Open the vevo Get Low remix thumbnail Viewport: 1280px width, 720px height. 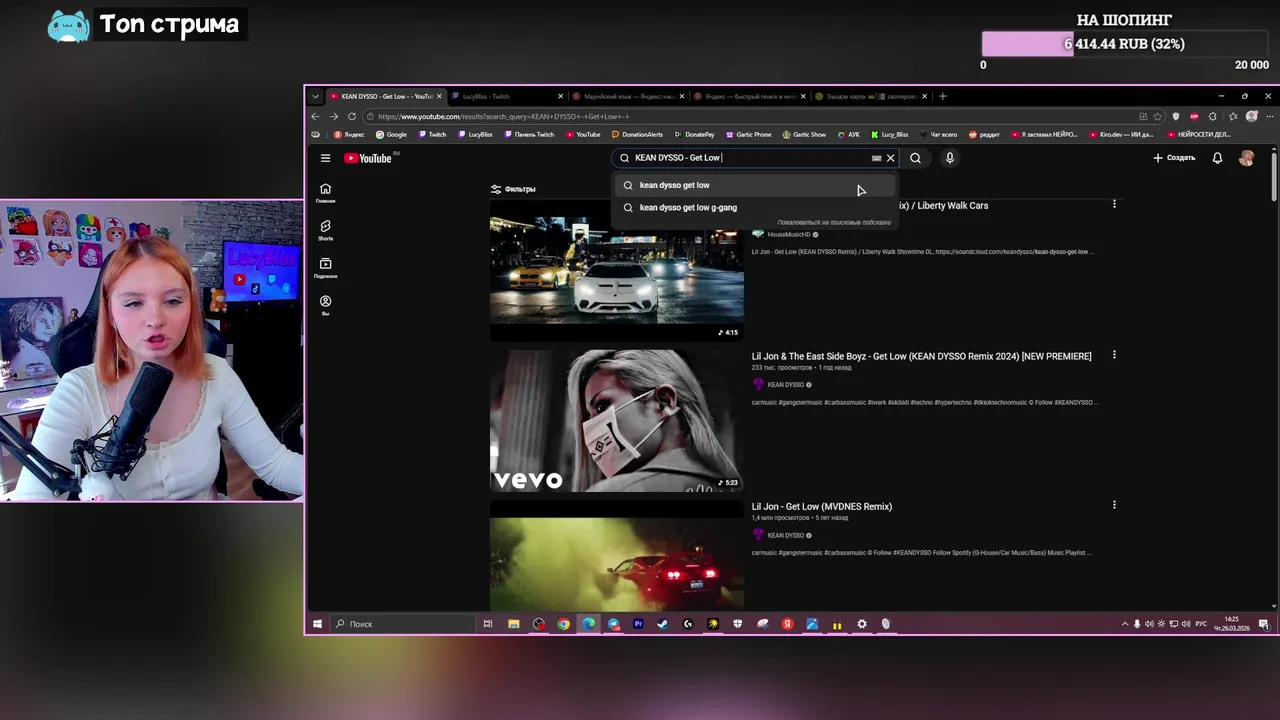(617, 420)
